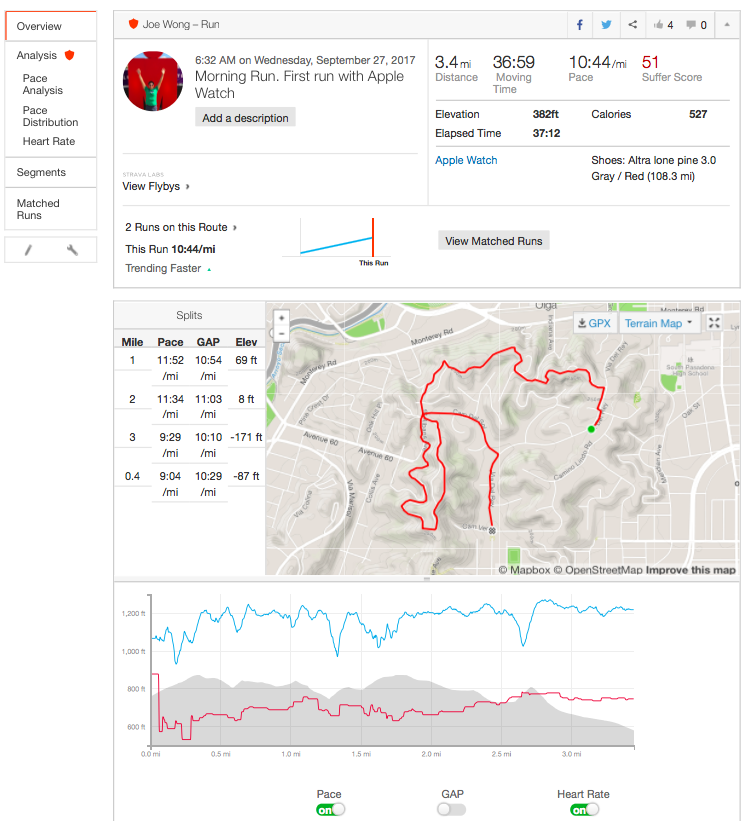This screenshot has width=756, height=821.
Task: Give kudos with the thumbs-up icon
Action: pyautogui.click(x=662, y=25)
